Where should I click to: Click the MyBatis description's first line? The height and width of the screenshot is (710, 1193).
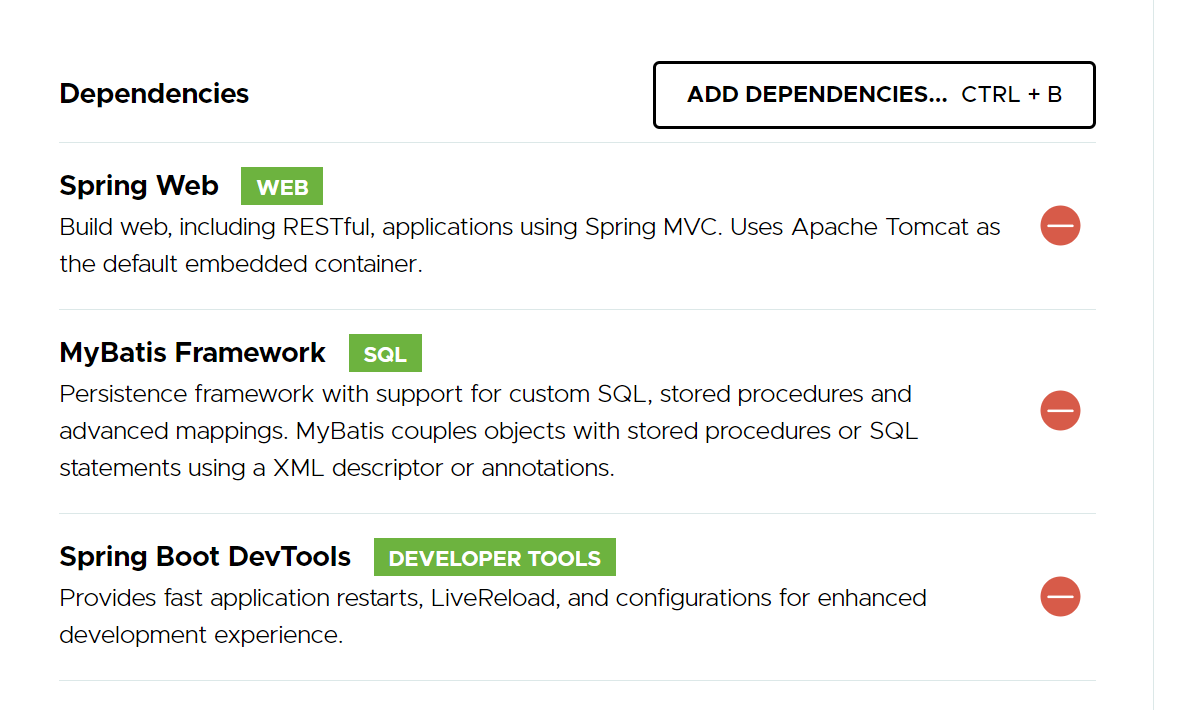pos(485,394)
